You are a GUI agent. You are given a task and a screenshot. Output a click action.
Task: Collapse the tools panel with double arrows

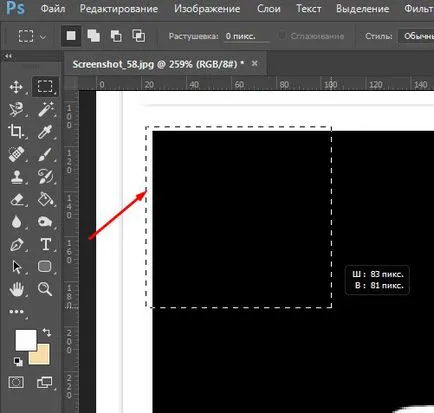(8, 56)
